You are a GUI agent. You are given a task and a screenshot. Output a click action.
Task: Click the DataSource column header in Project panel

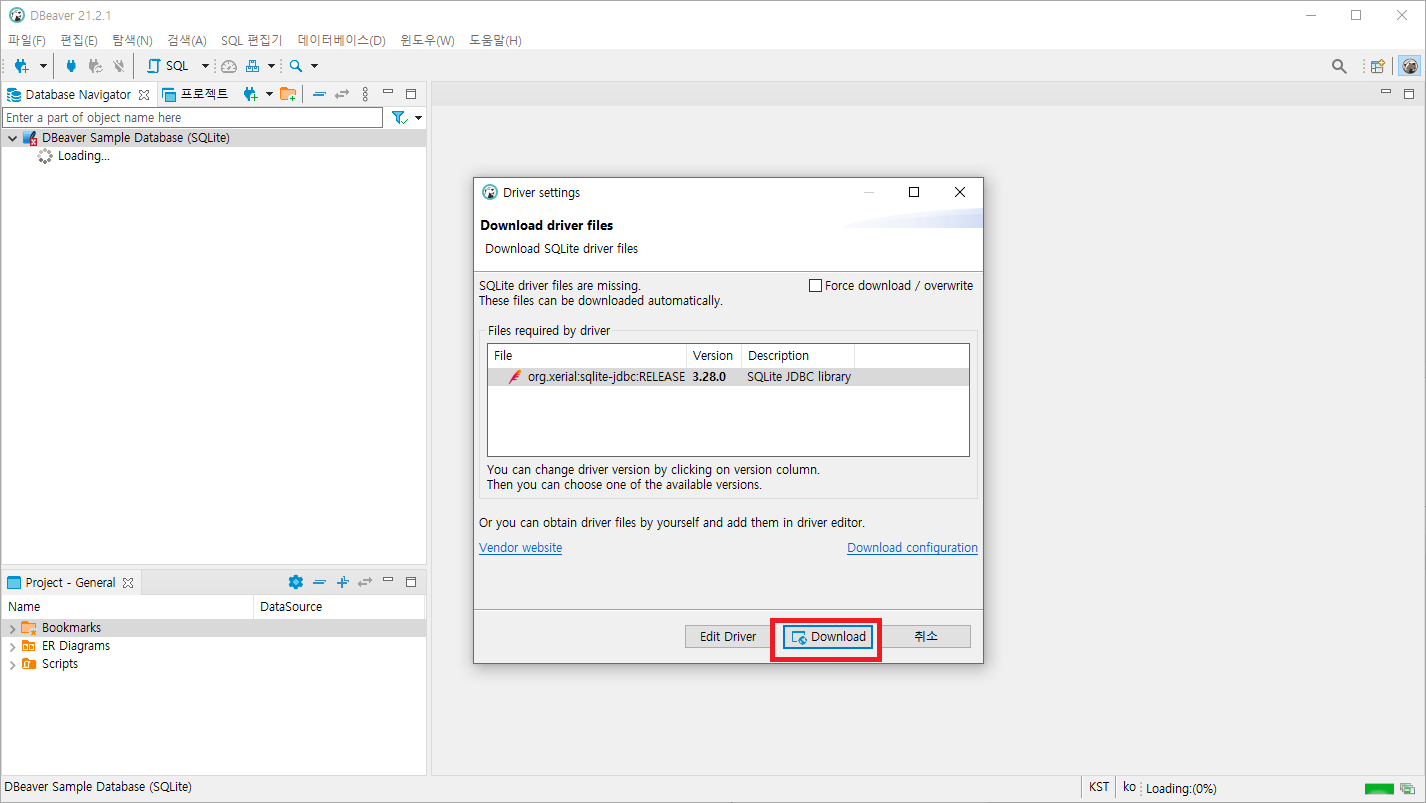339,607
